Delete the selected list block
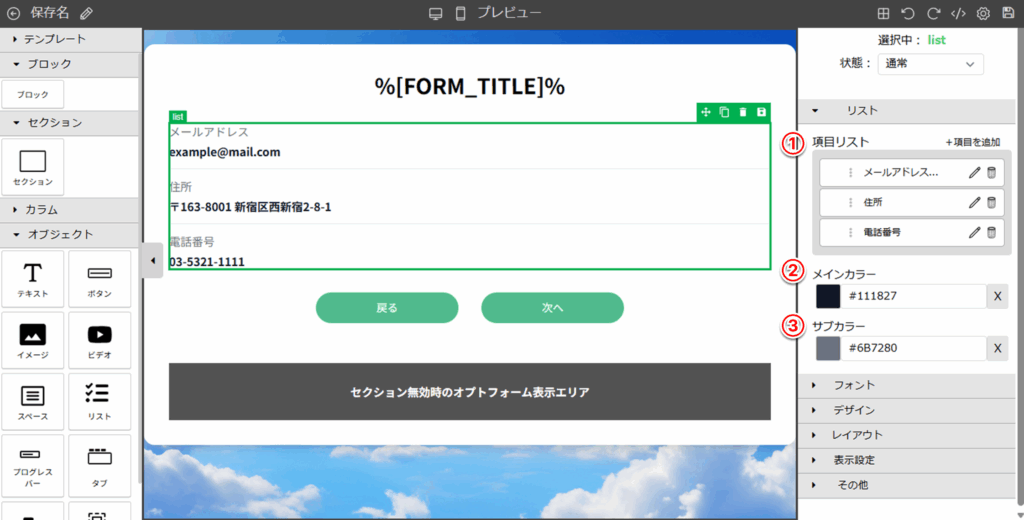1024x520 pixels. click(x=743, y=112)
